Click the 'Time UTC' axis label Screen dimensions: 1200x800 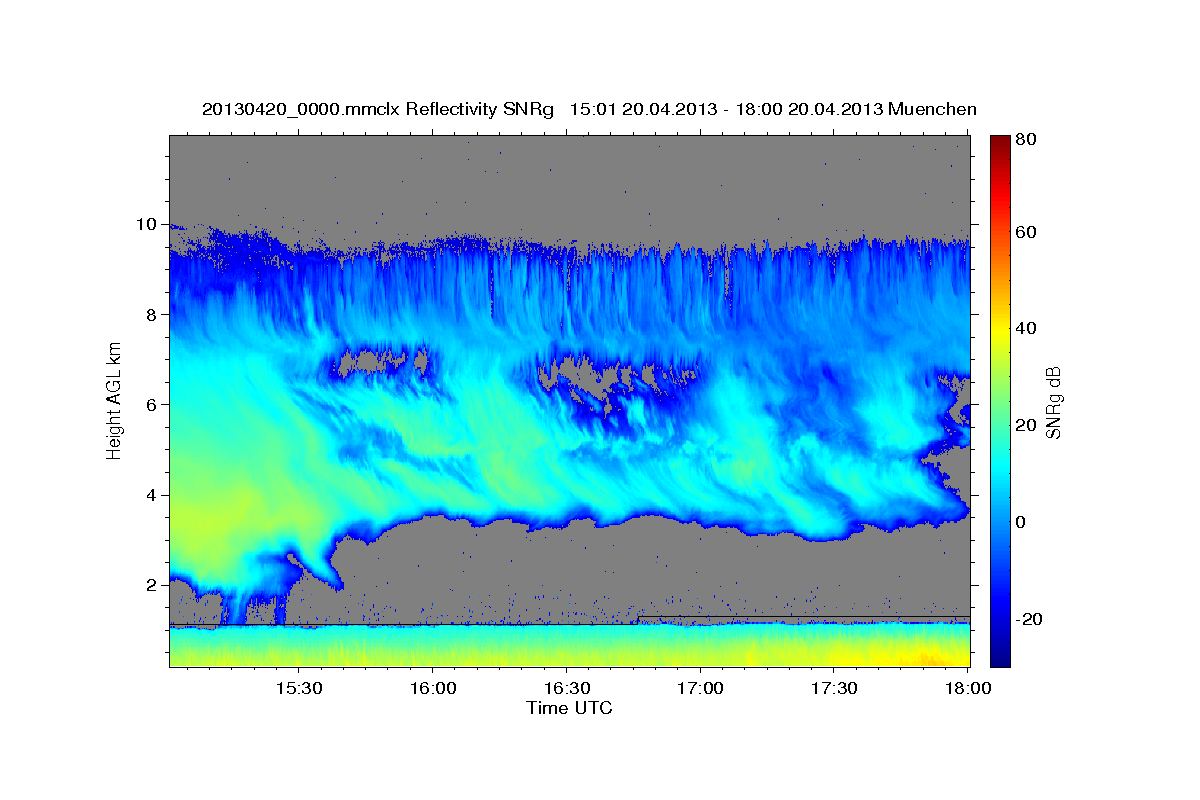pyautogui.click(x=569, y=708)
